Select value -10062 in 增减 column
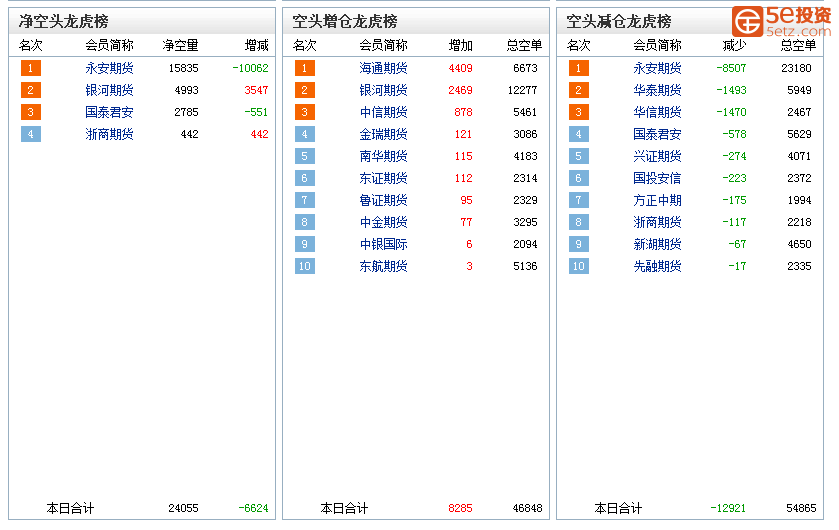 (250, 68)
